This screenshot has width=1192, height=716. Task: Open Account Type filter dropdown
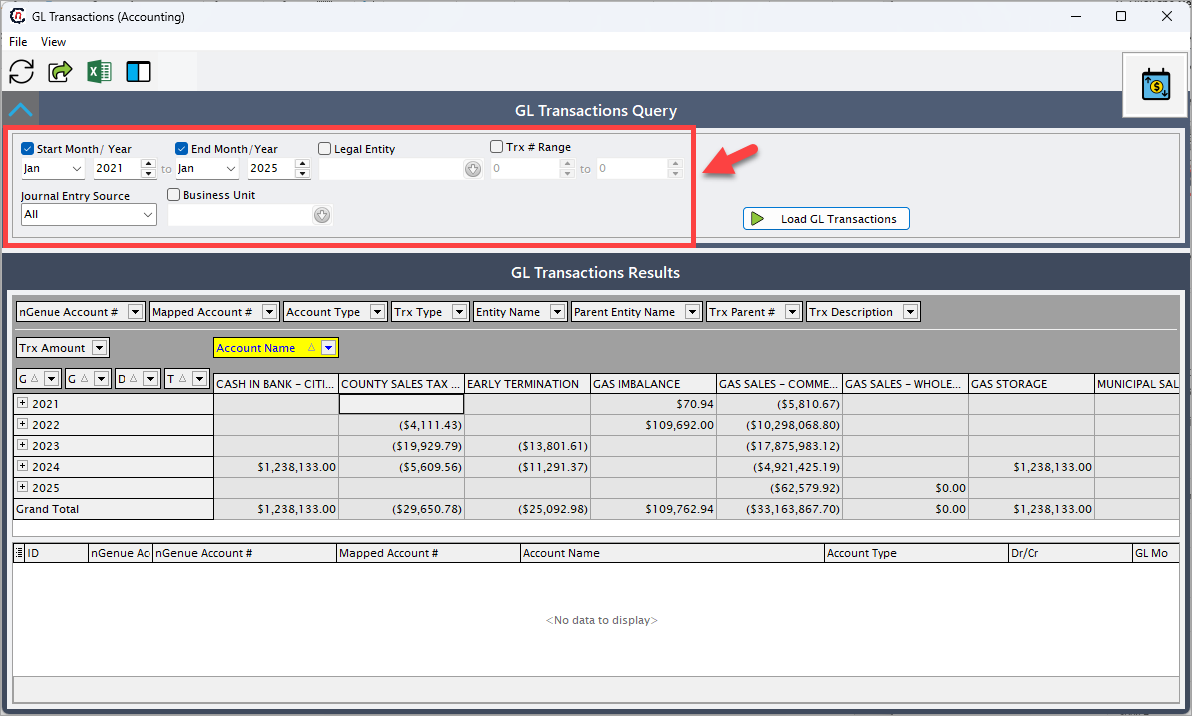point(377,312)
